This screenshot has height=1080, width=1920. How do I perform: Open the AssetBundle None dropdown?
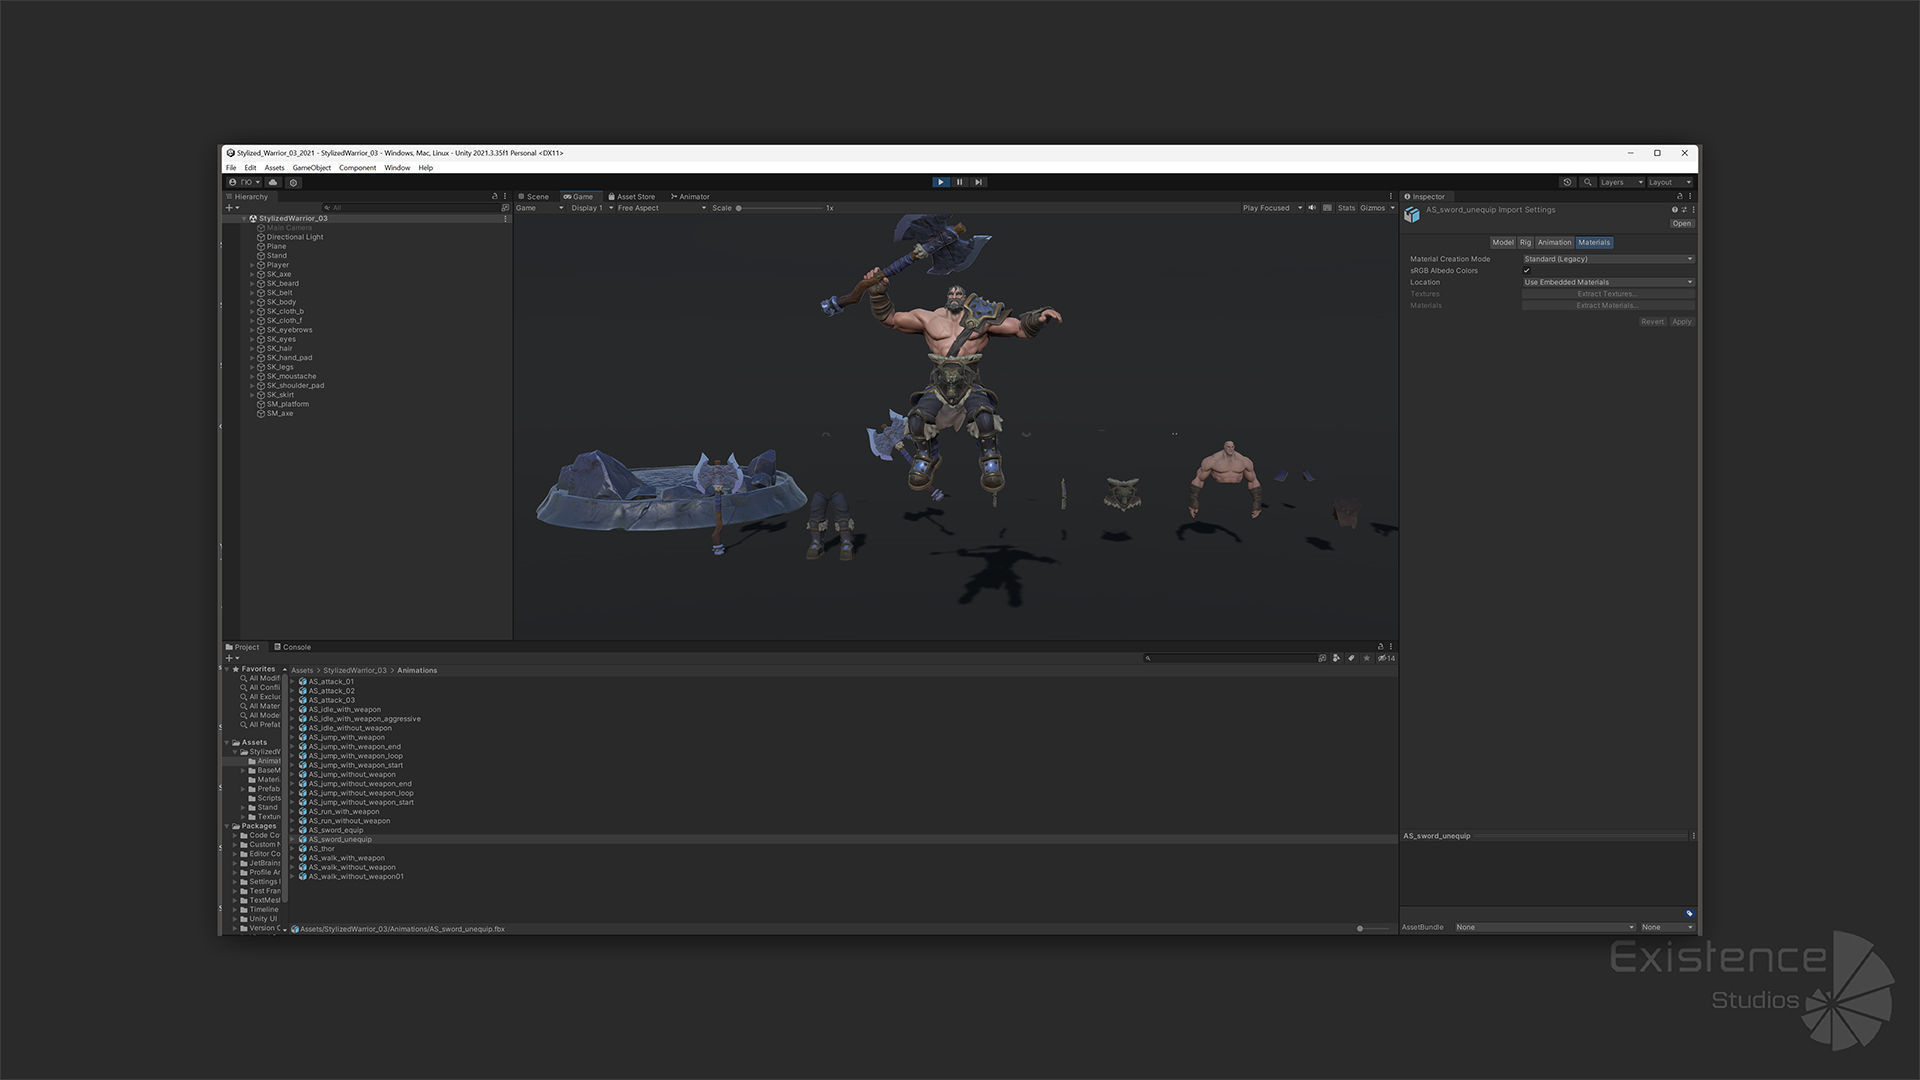(1545, 927)
